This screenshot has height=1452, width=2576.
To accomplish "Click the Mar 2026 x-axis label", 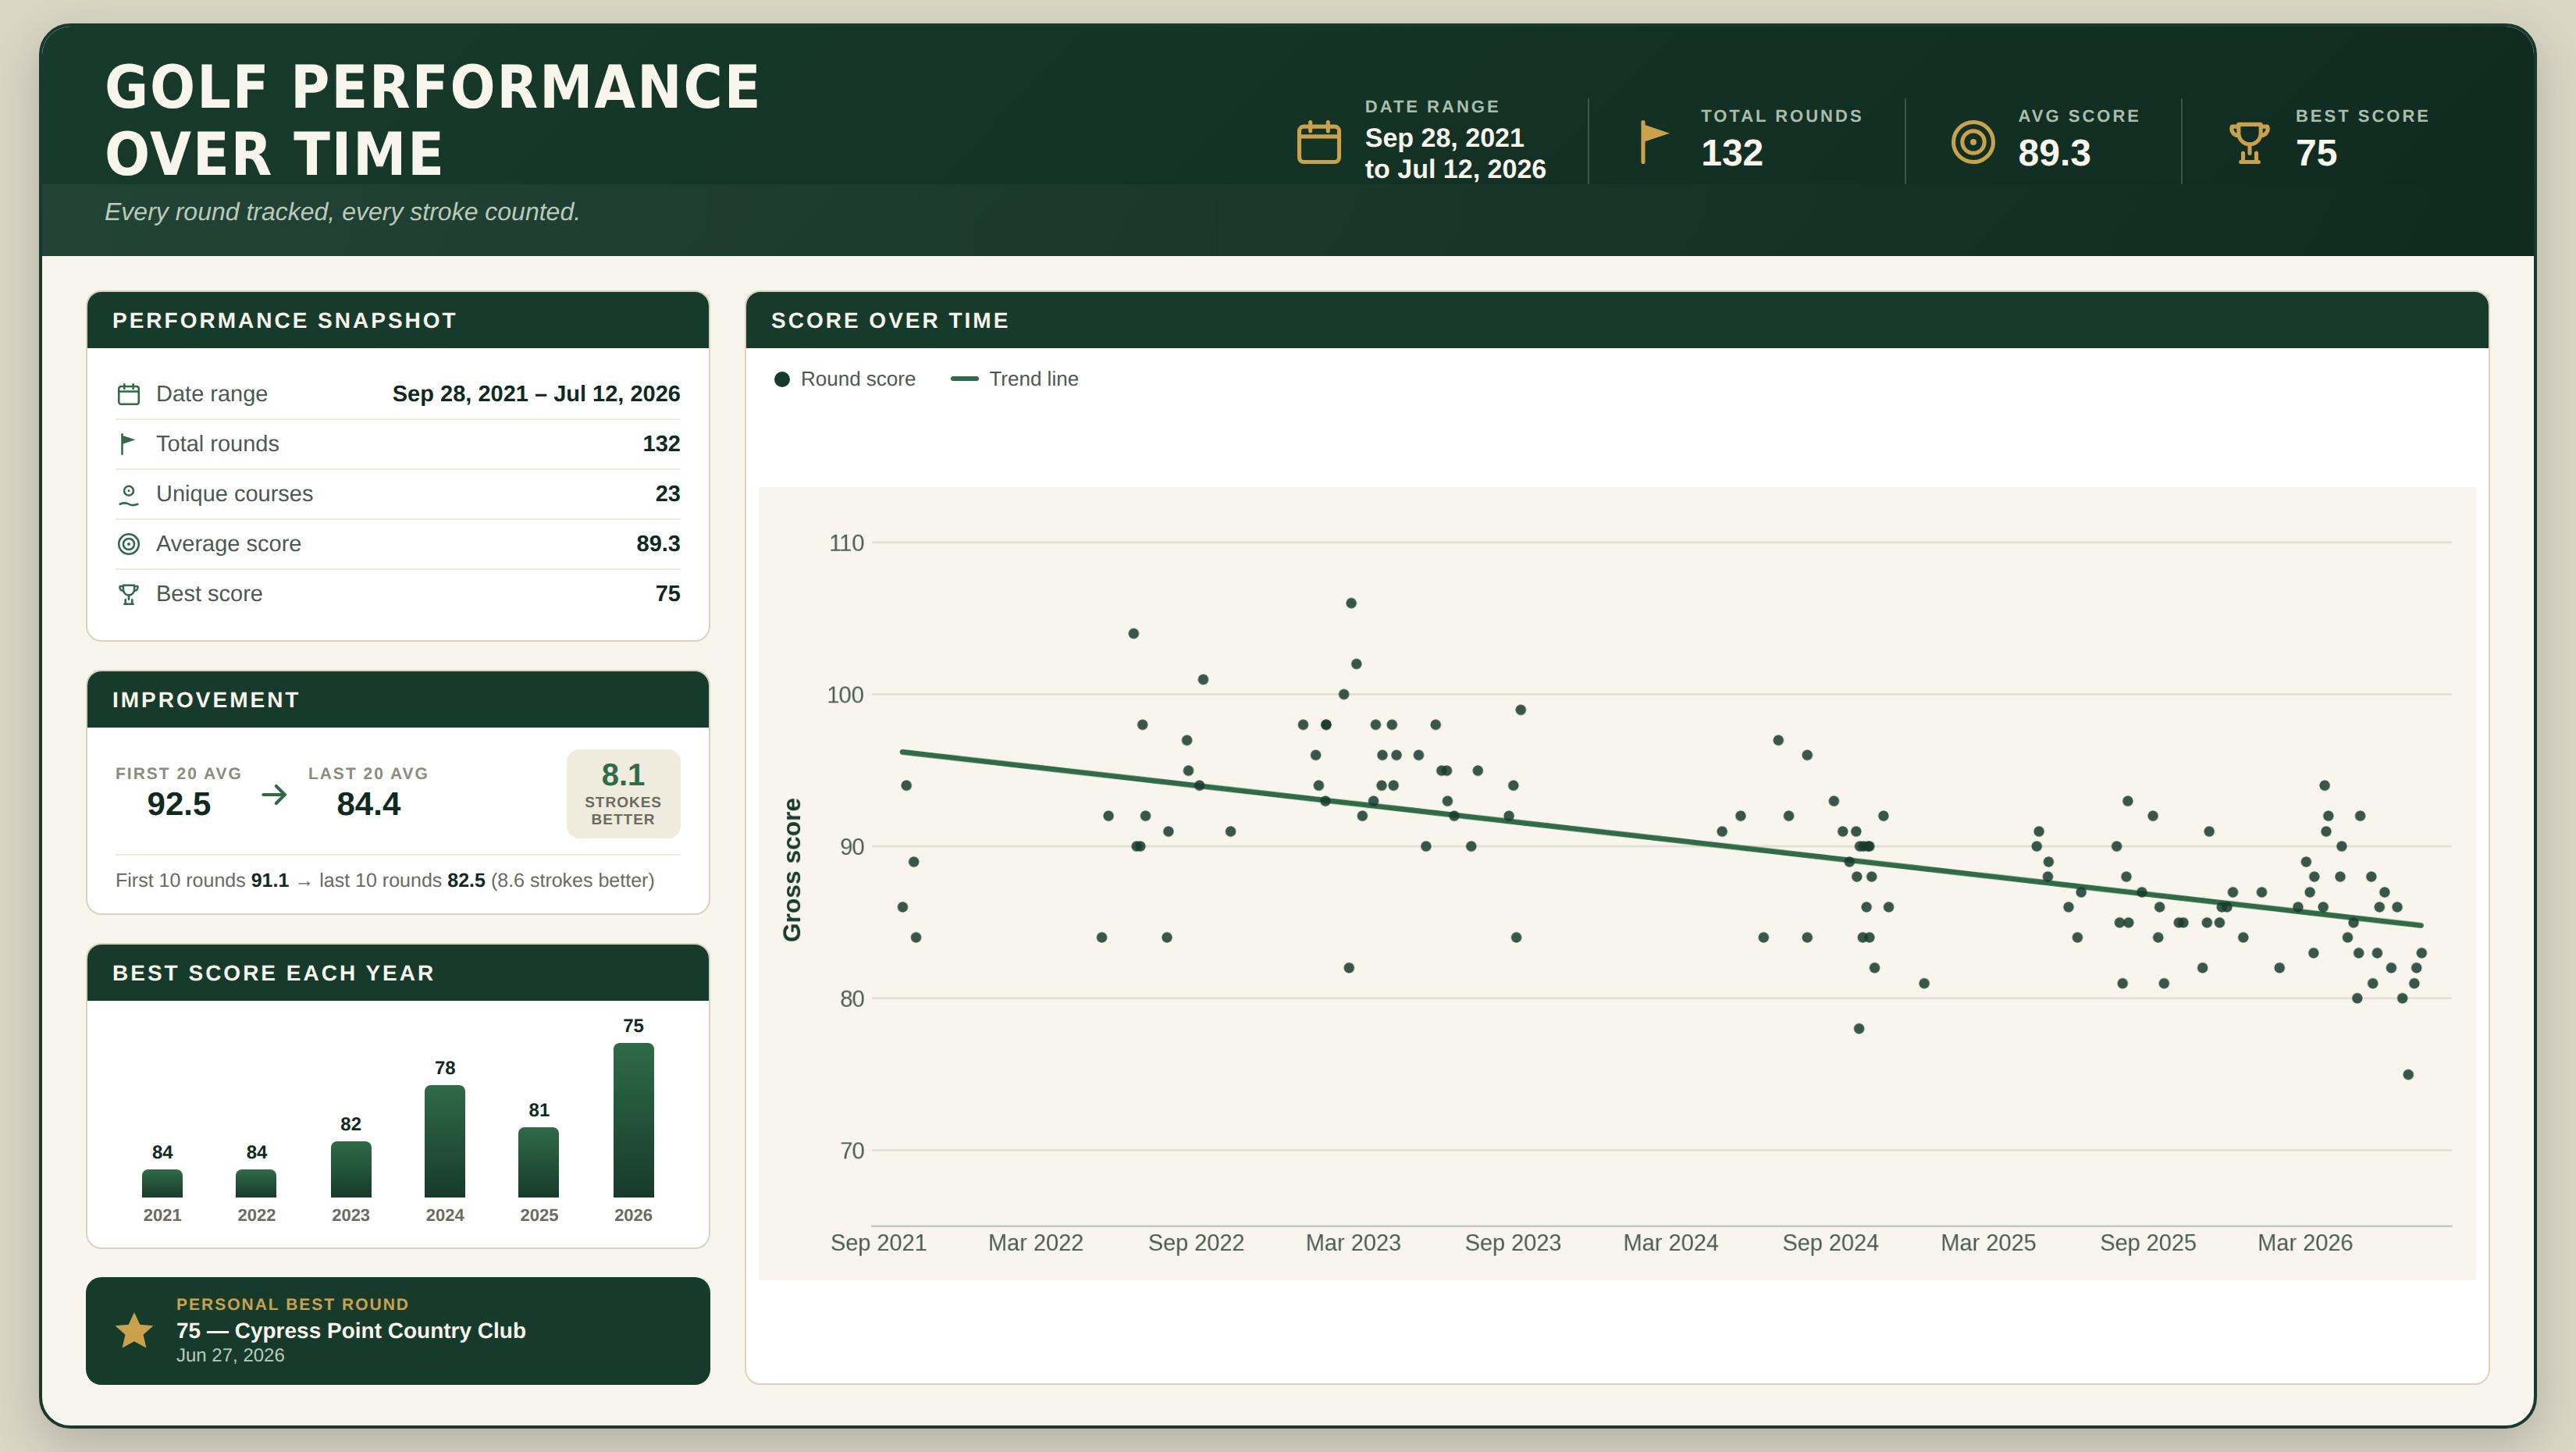I will tap(2305, 1243).
